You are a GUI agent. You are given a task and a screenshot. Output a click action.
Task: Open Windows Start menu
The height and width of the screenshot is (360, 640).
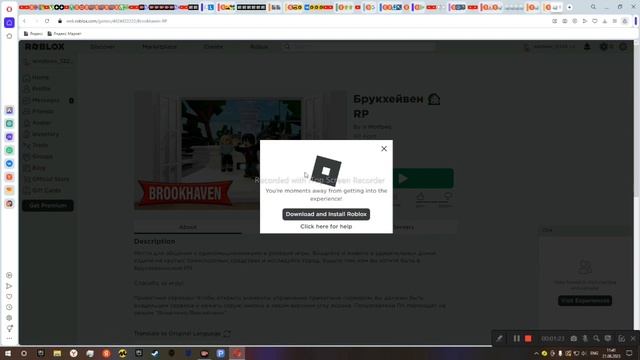[x=7, y=353]
